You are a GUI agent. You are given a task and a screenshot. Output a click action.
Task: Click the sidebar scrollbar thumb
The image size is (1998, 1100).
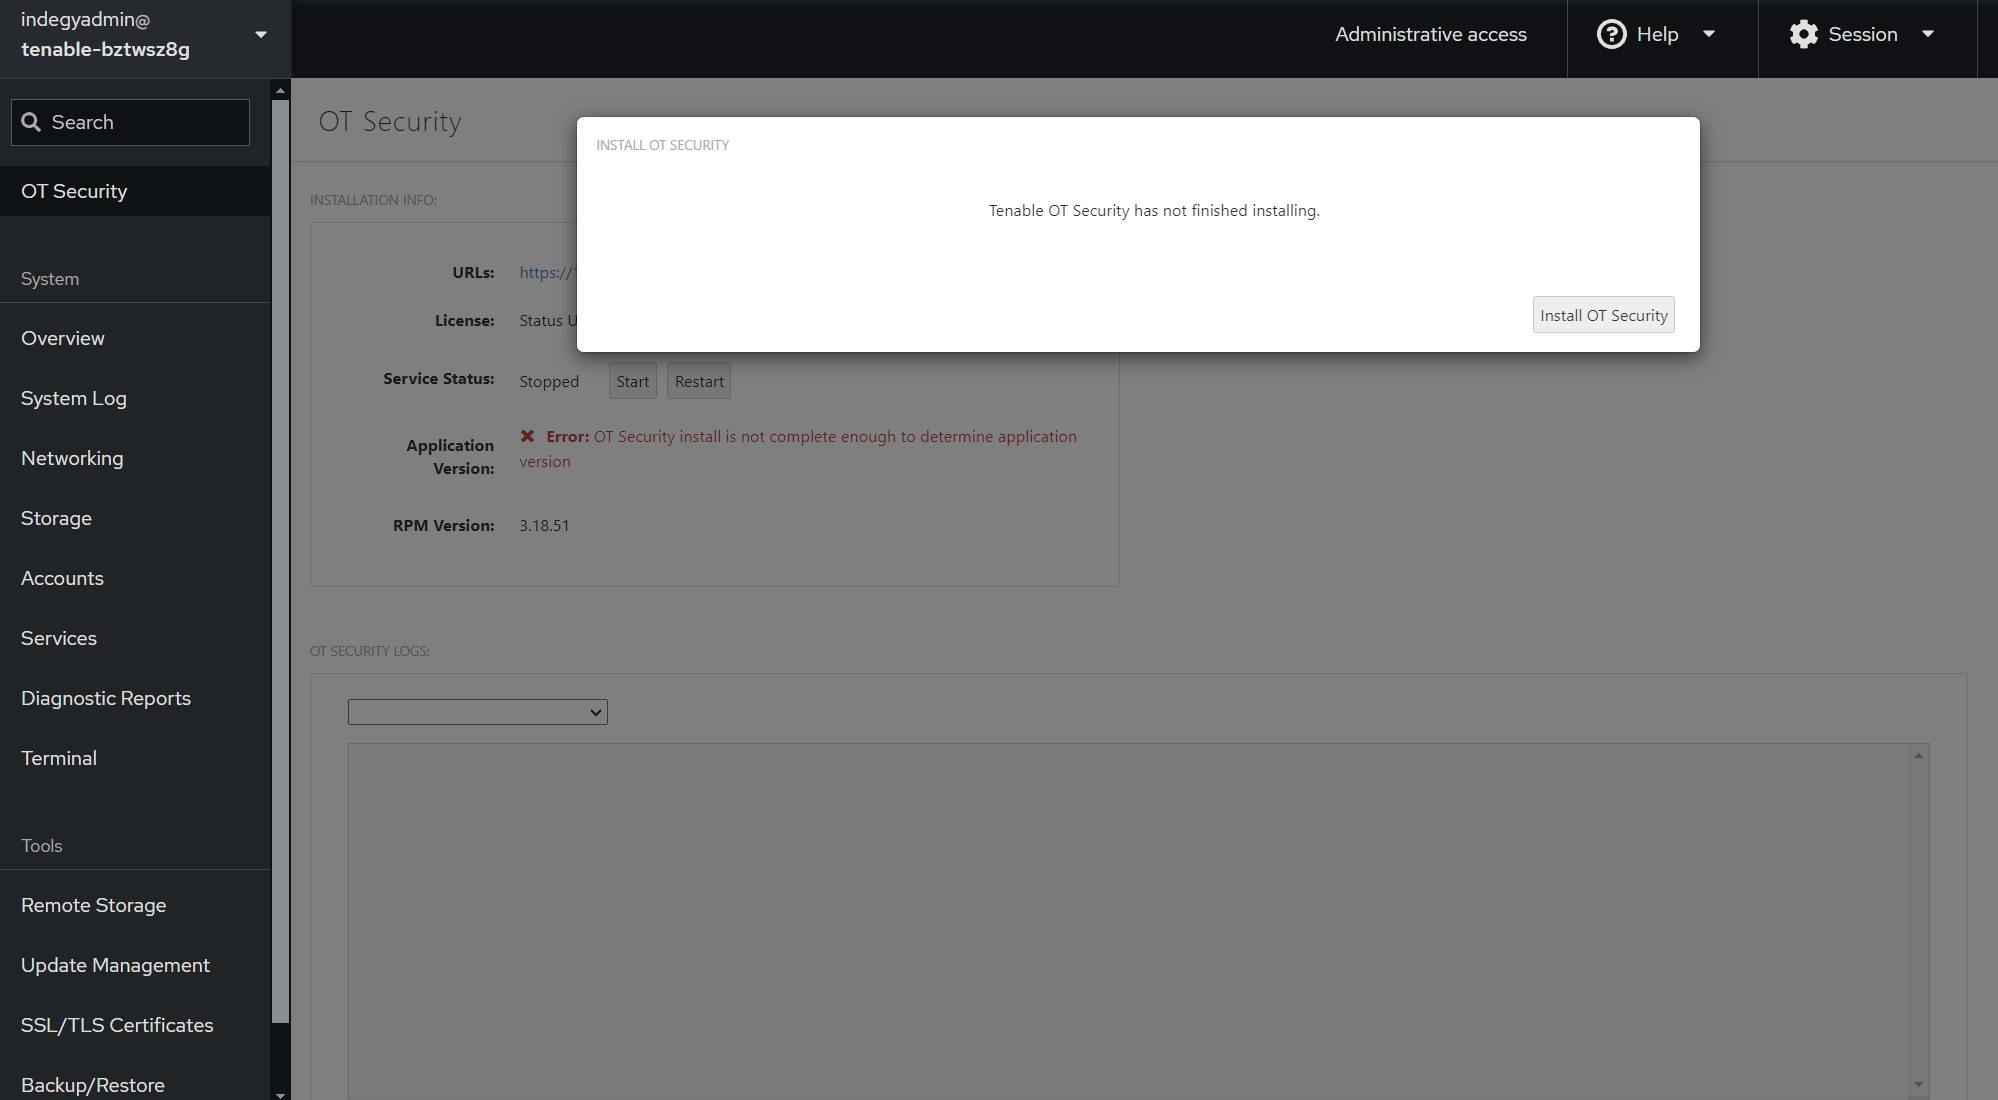280,560
